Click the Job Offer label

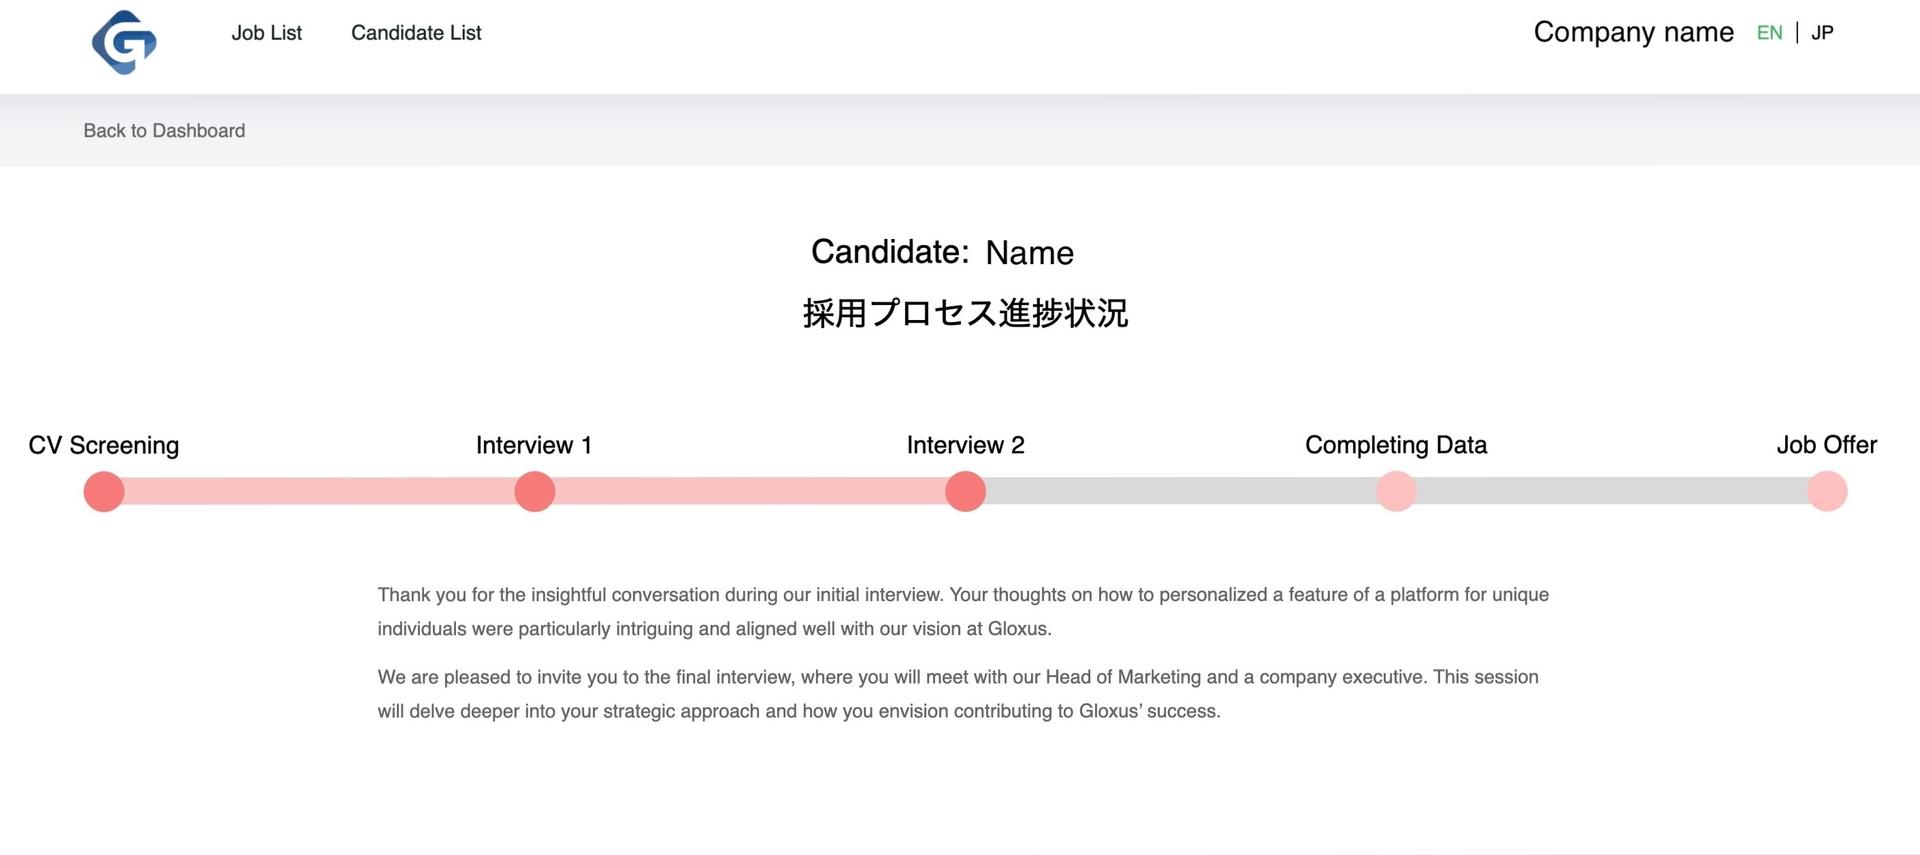(1827, 445)
